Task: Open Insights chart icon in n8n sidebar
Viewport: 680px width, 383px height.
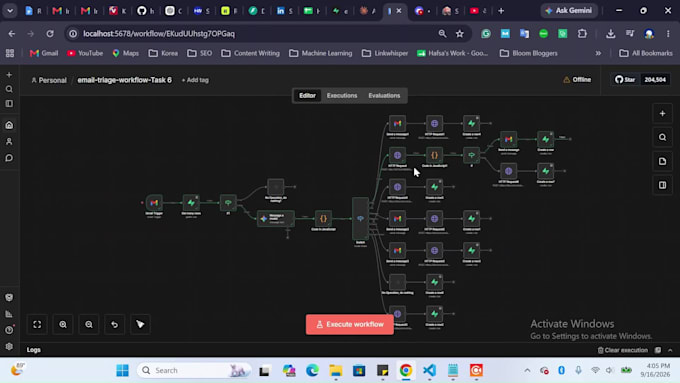Action: pyautogui.click(x=9, y=314)
